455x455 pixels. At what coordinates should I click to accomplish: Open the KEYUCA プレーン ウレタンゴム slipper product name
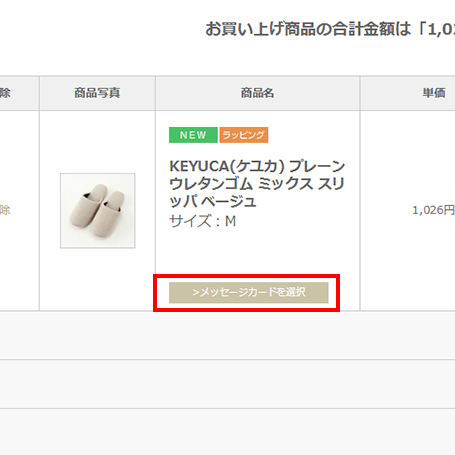coord(257,183)
